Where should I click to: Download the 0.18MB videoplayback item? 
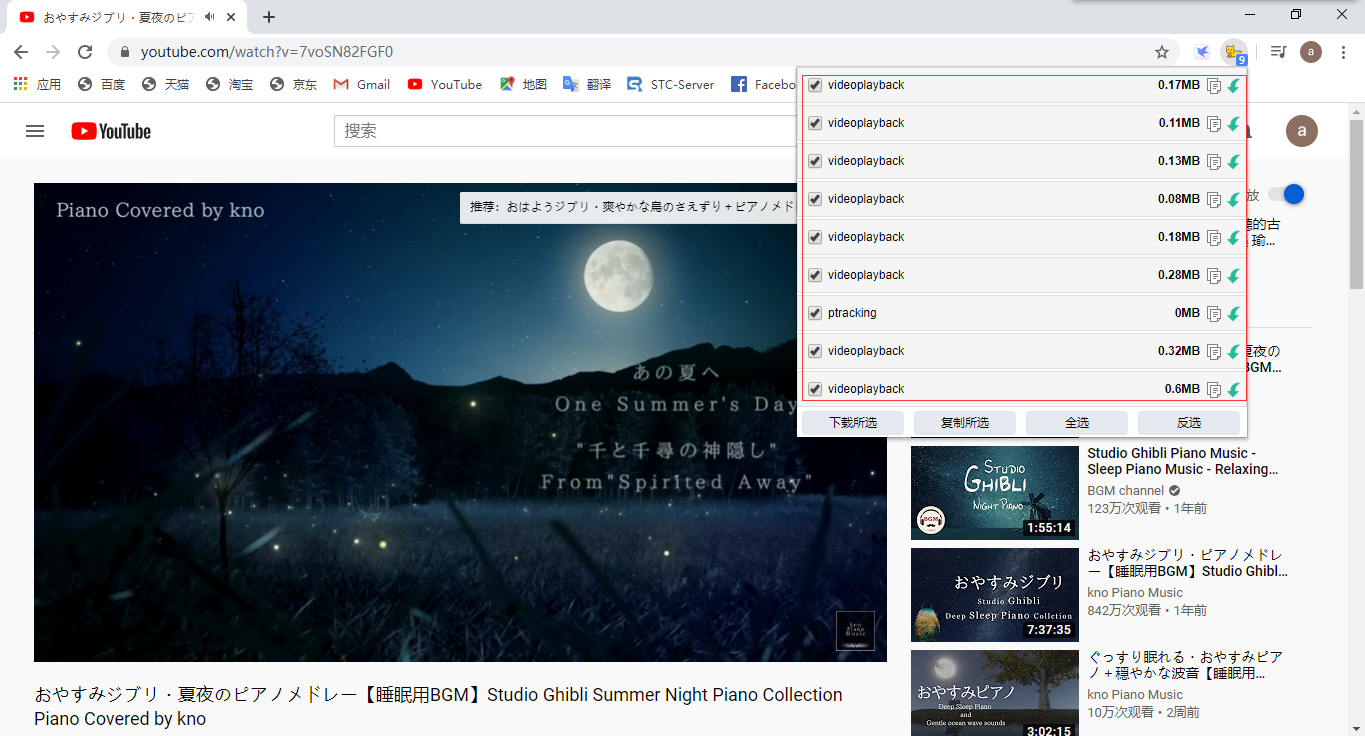click(1234, 238)
